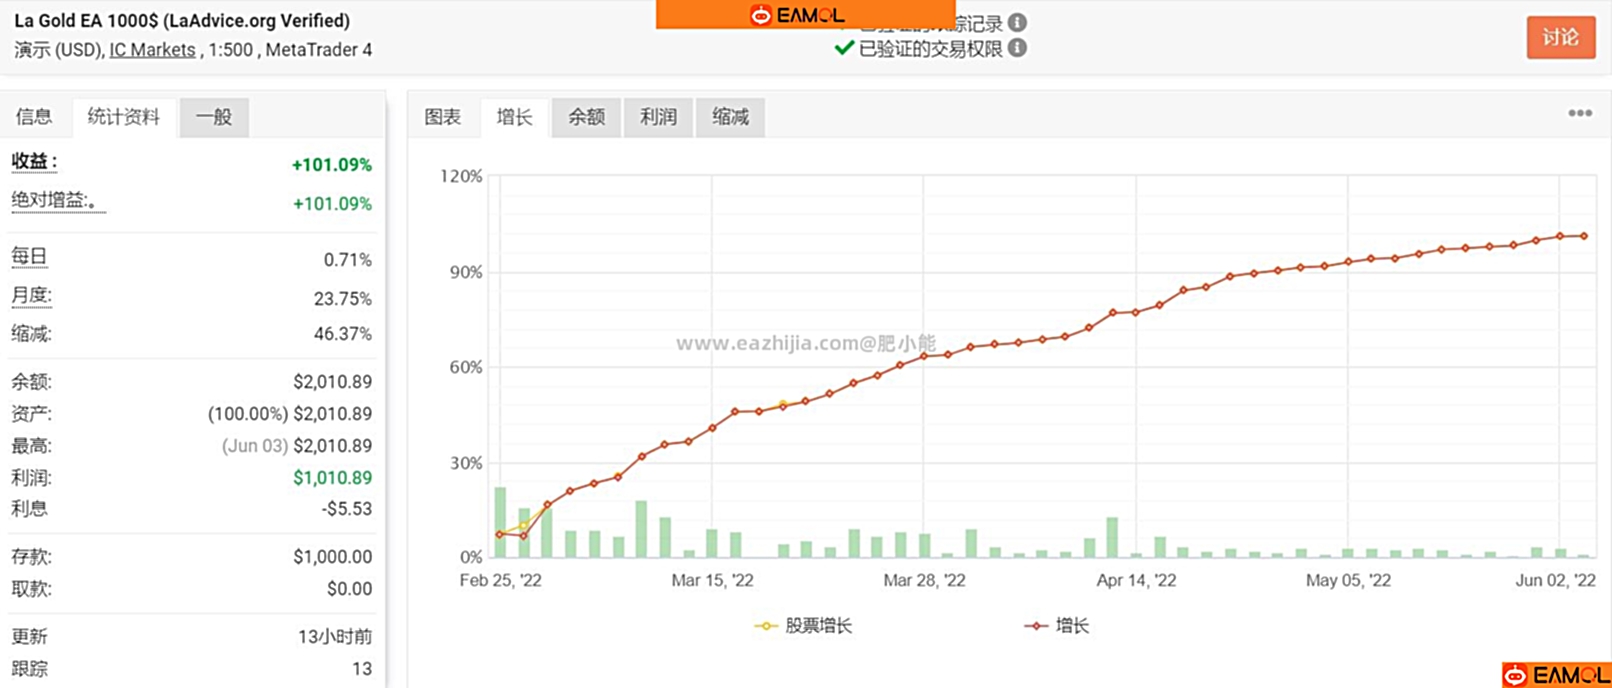The image size is (1612, 688).
Task: Select the 余额 chart tab
Action: coord(587,117)
